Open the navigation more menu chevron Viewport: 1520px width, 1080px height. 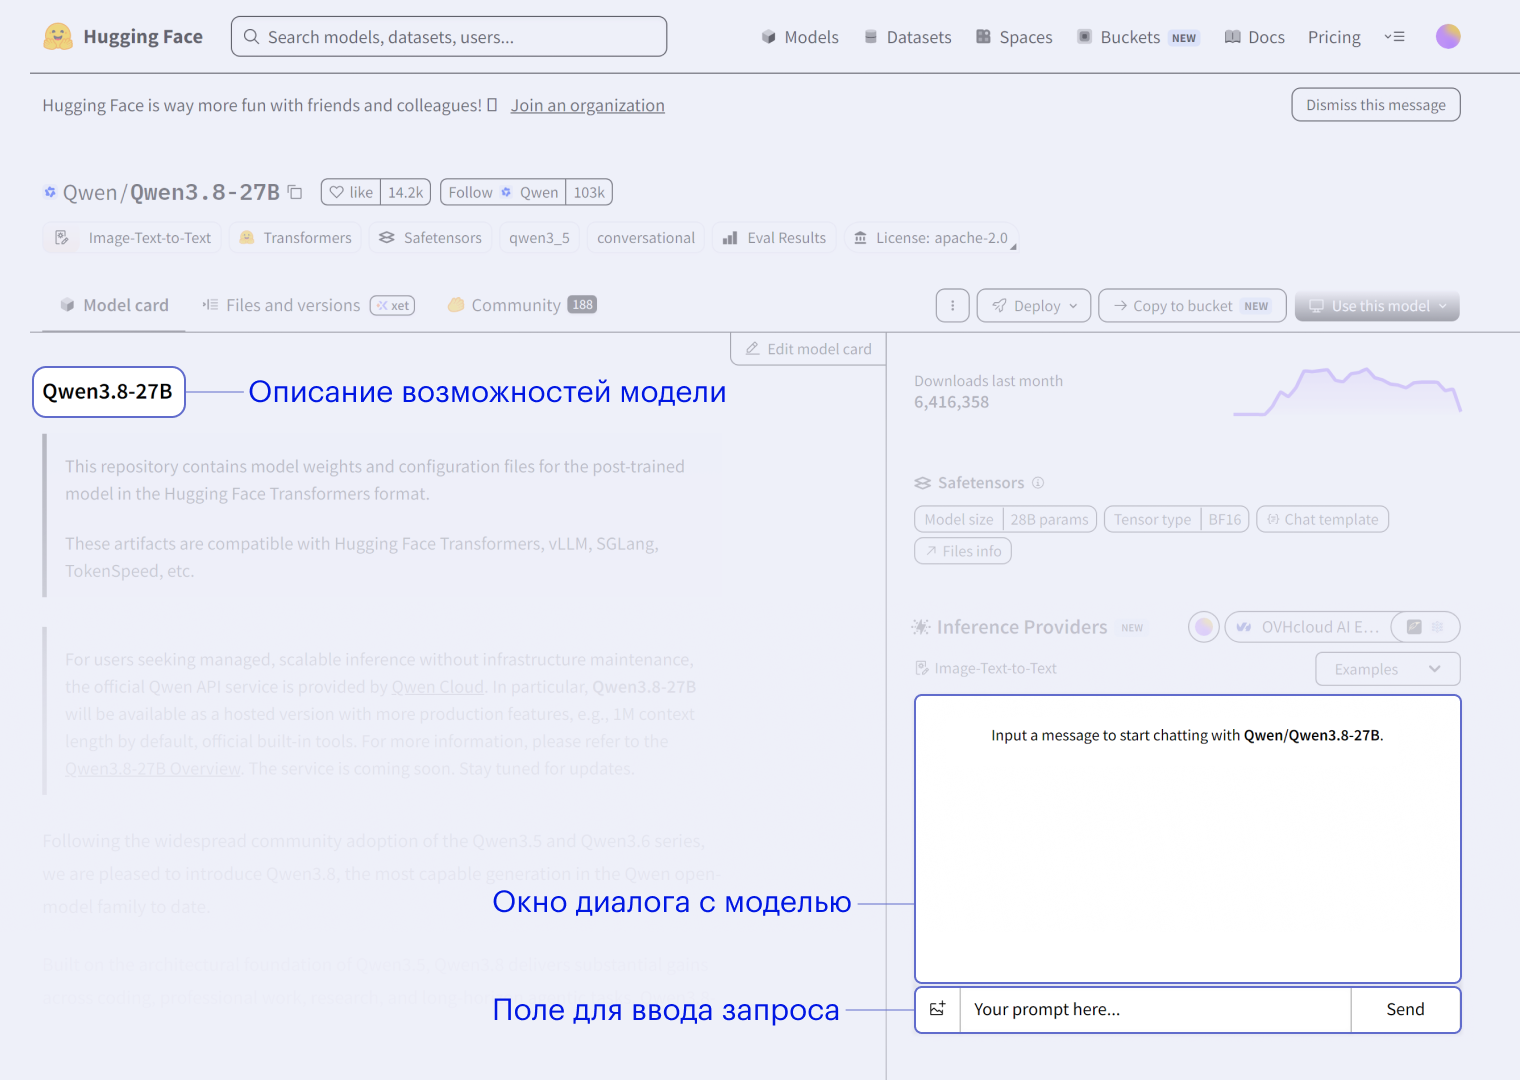coord(1394,37)
